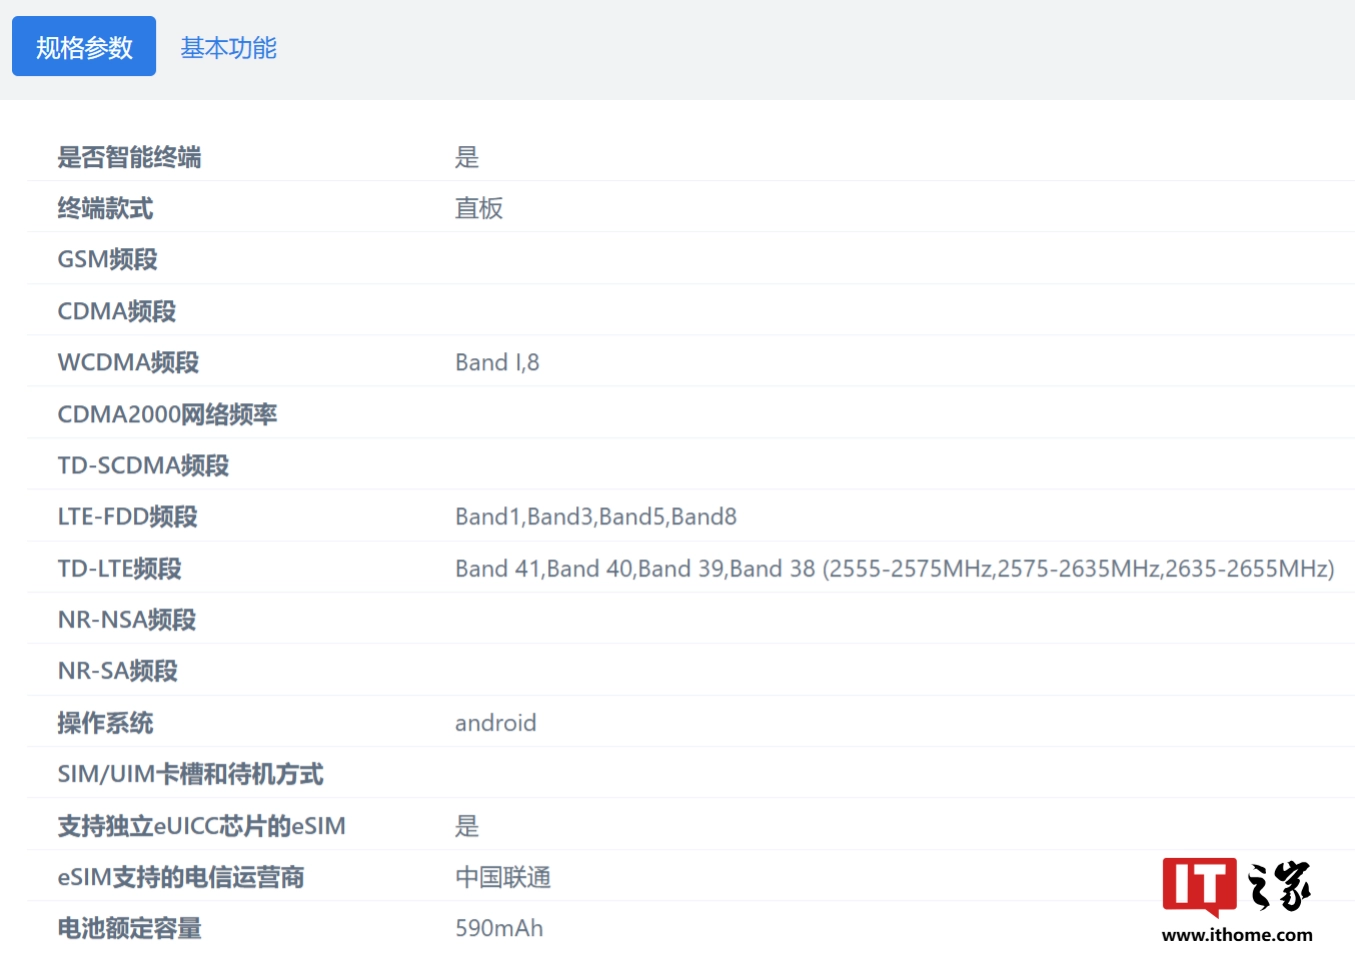Click the 电池额定容量 label
Image resolution: width=1355 pixels, height=964 pixels.
(x=129, y=928)
